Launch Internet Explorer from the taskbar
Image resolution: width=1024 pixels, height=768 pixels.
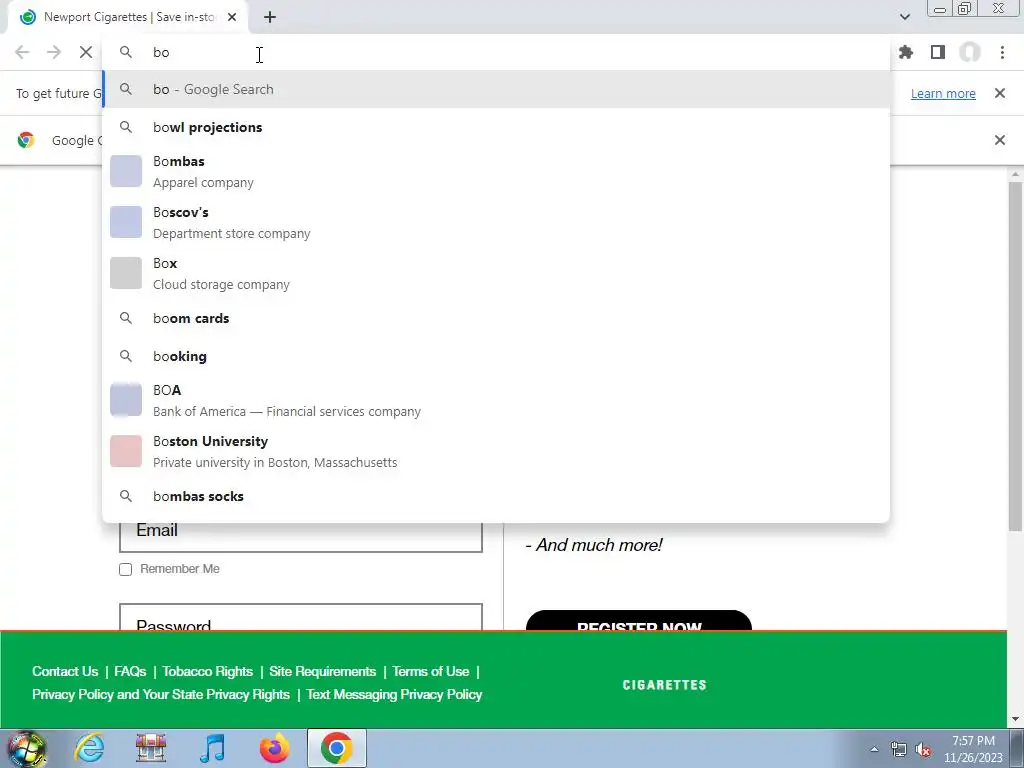pyautogui.click(x=89, y=748)
